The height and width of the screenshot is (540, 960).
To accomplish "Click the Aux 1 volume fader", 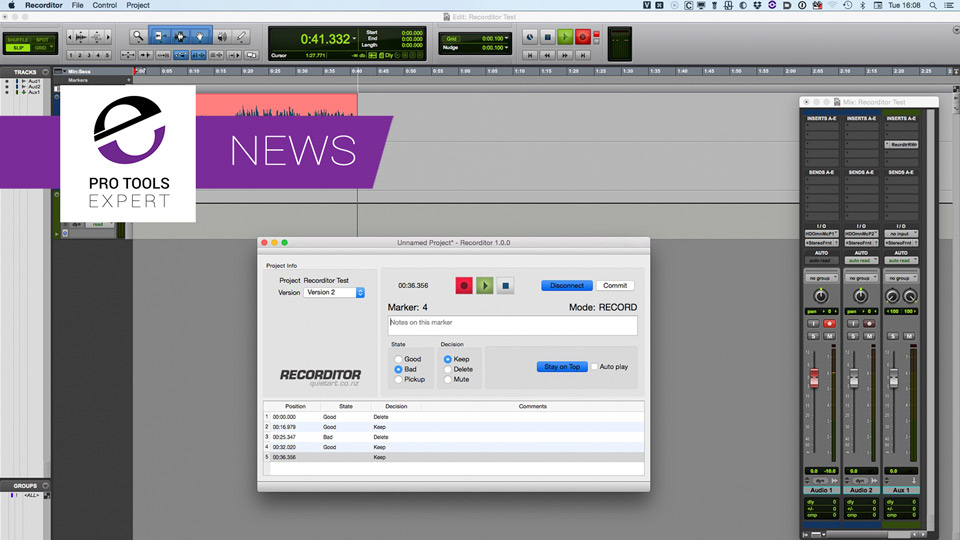I will tap(893, 378).
